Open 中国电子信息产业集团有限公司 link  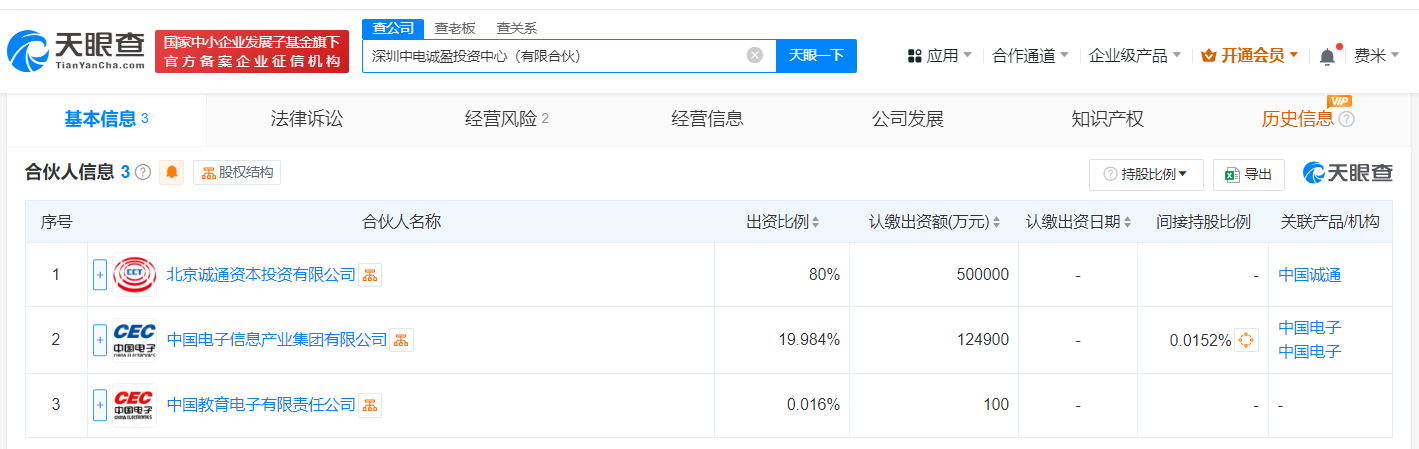point(276,340)
